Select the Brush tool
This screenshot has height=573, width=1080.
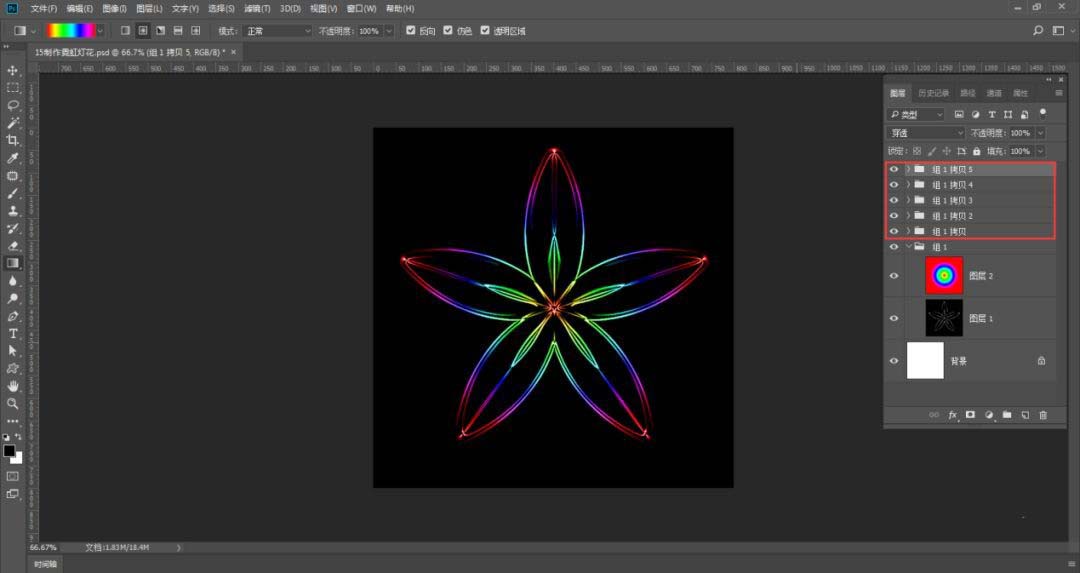point(12,194)
